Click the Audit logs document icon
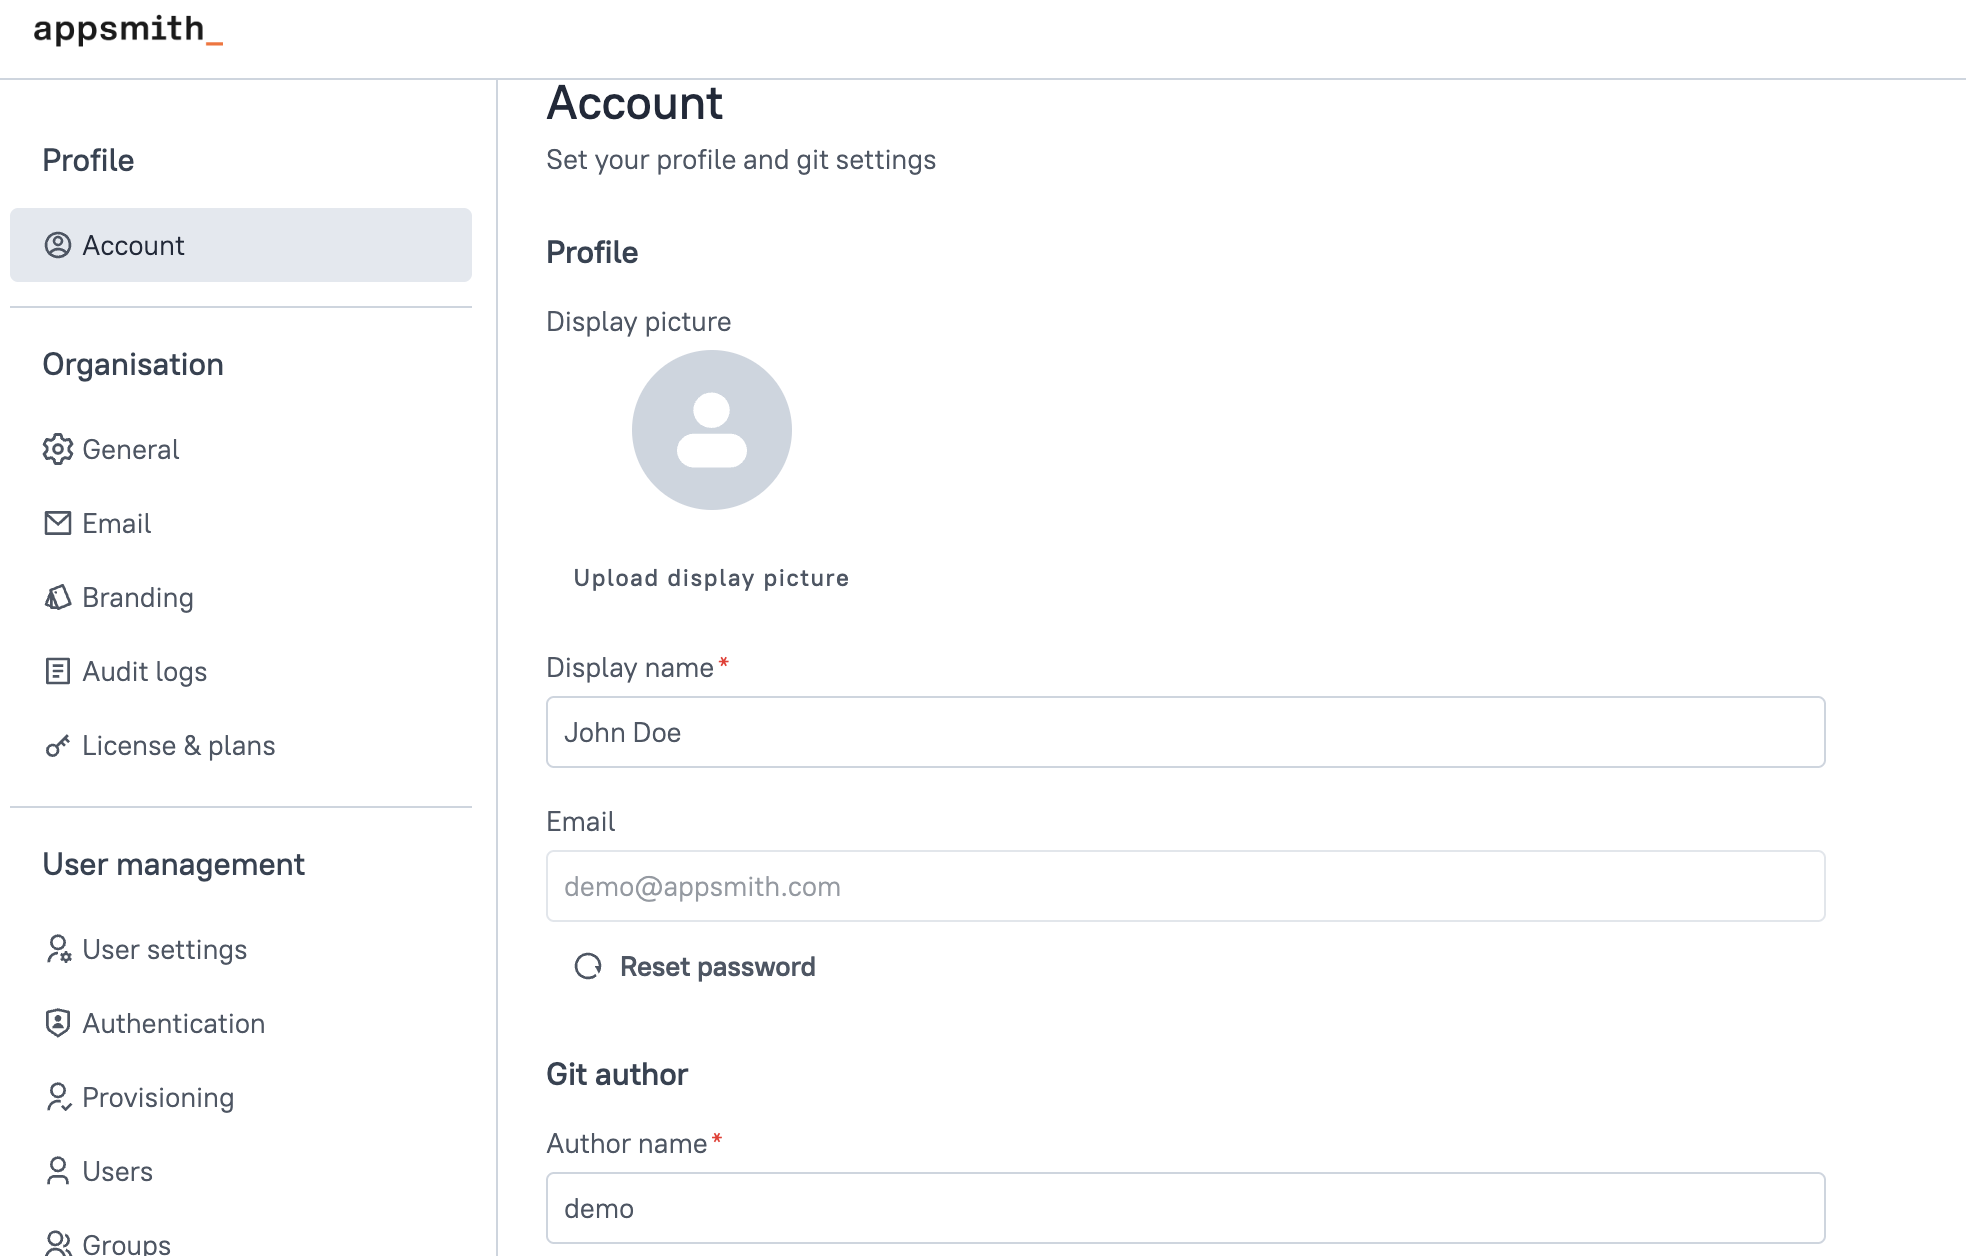This screenshot has width=1966, height=1256. (58, 671)
